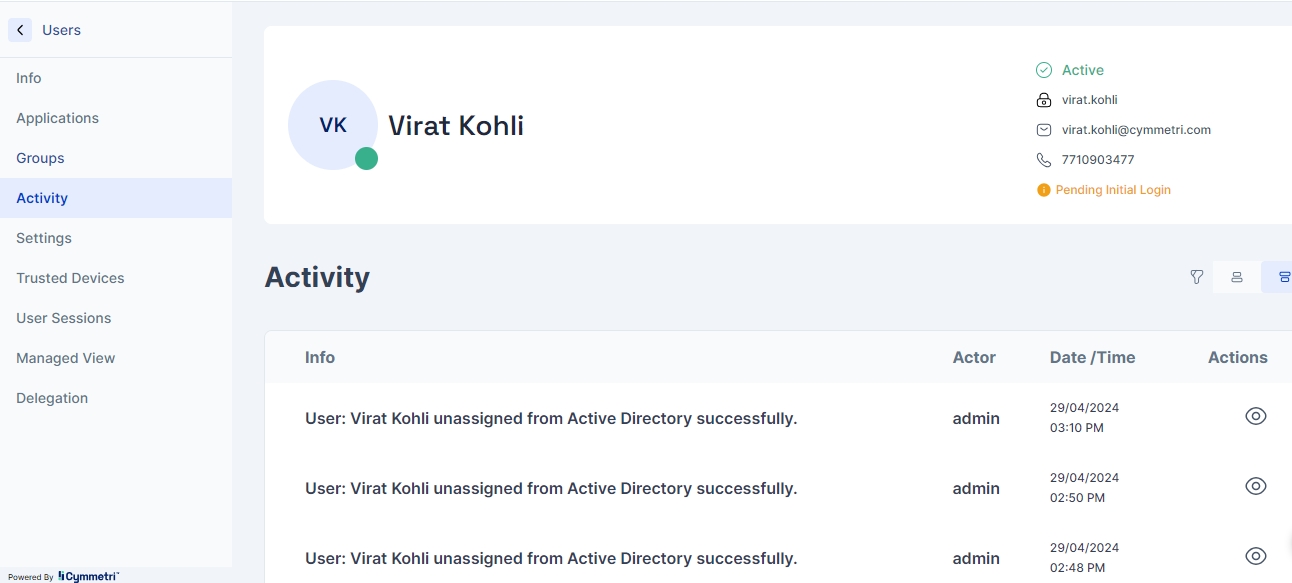The image size is (1292, 583).
Task: View details of the 02:50 PM activity
Action: click(1256, 486)
